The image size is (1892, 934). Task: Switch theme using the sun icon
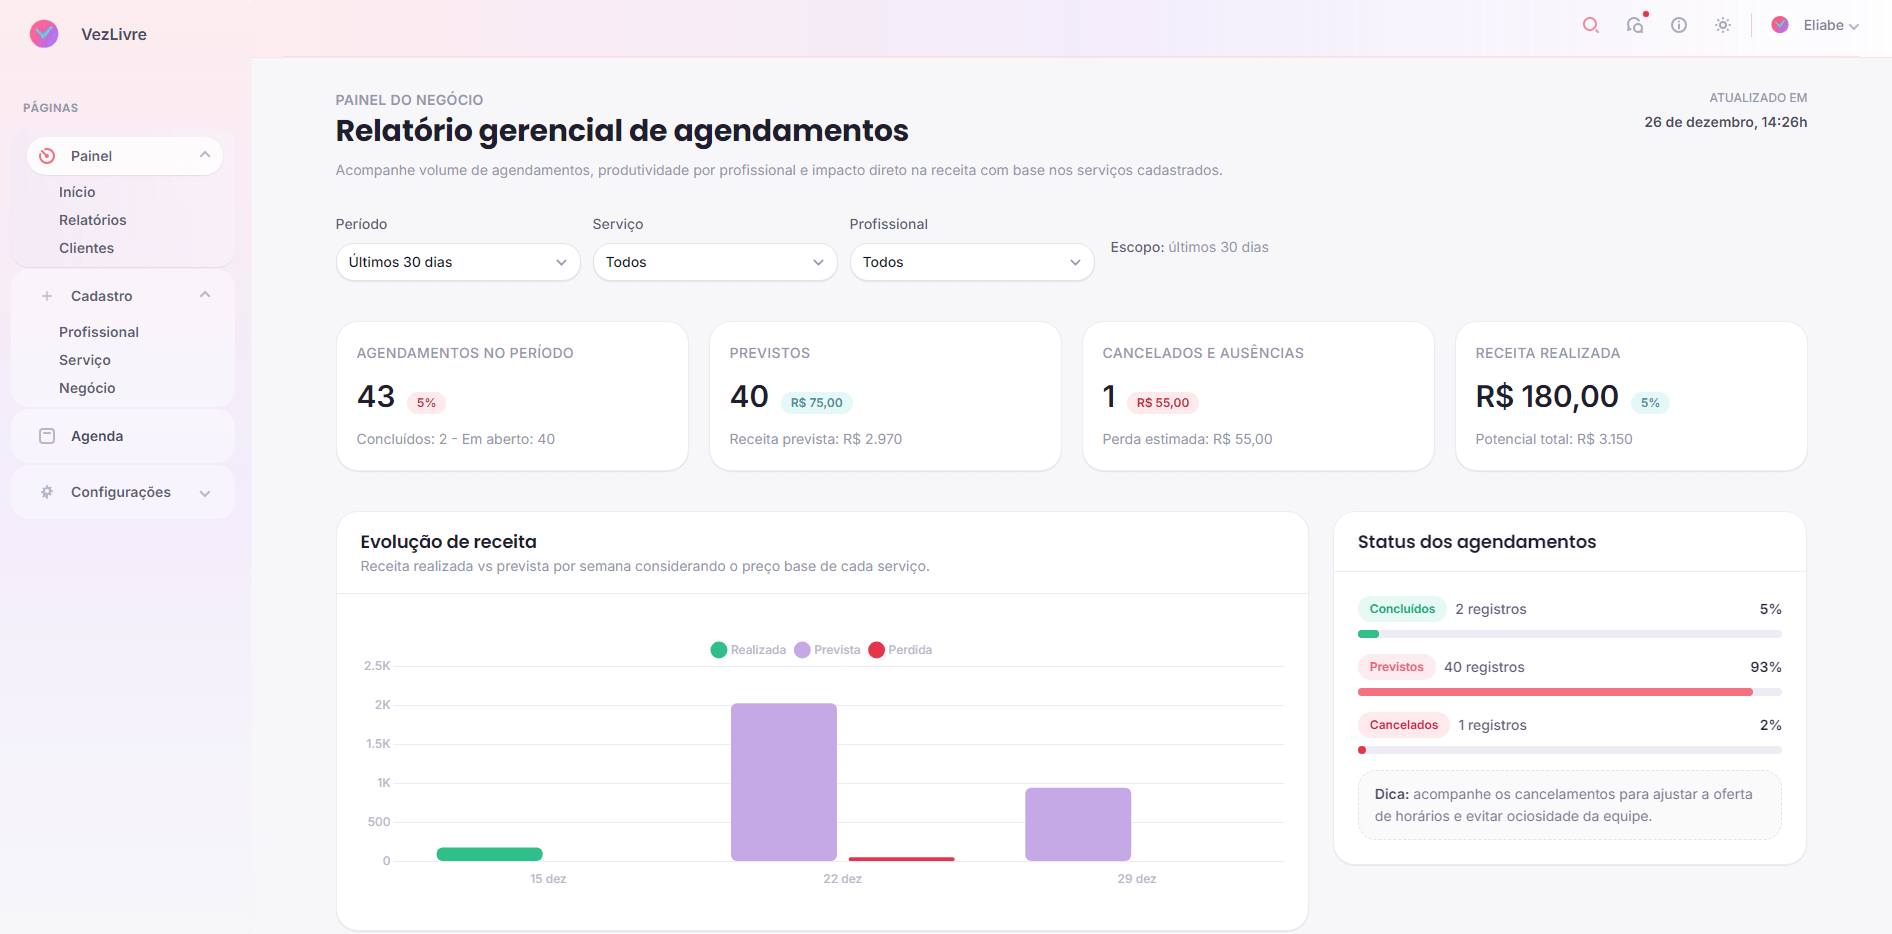coord(1723,25)
